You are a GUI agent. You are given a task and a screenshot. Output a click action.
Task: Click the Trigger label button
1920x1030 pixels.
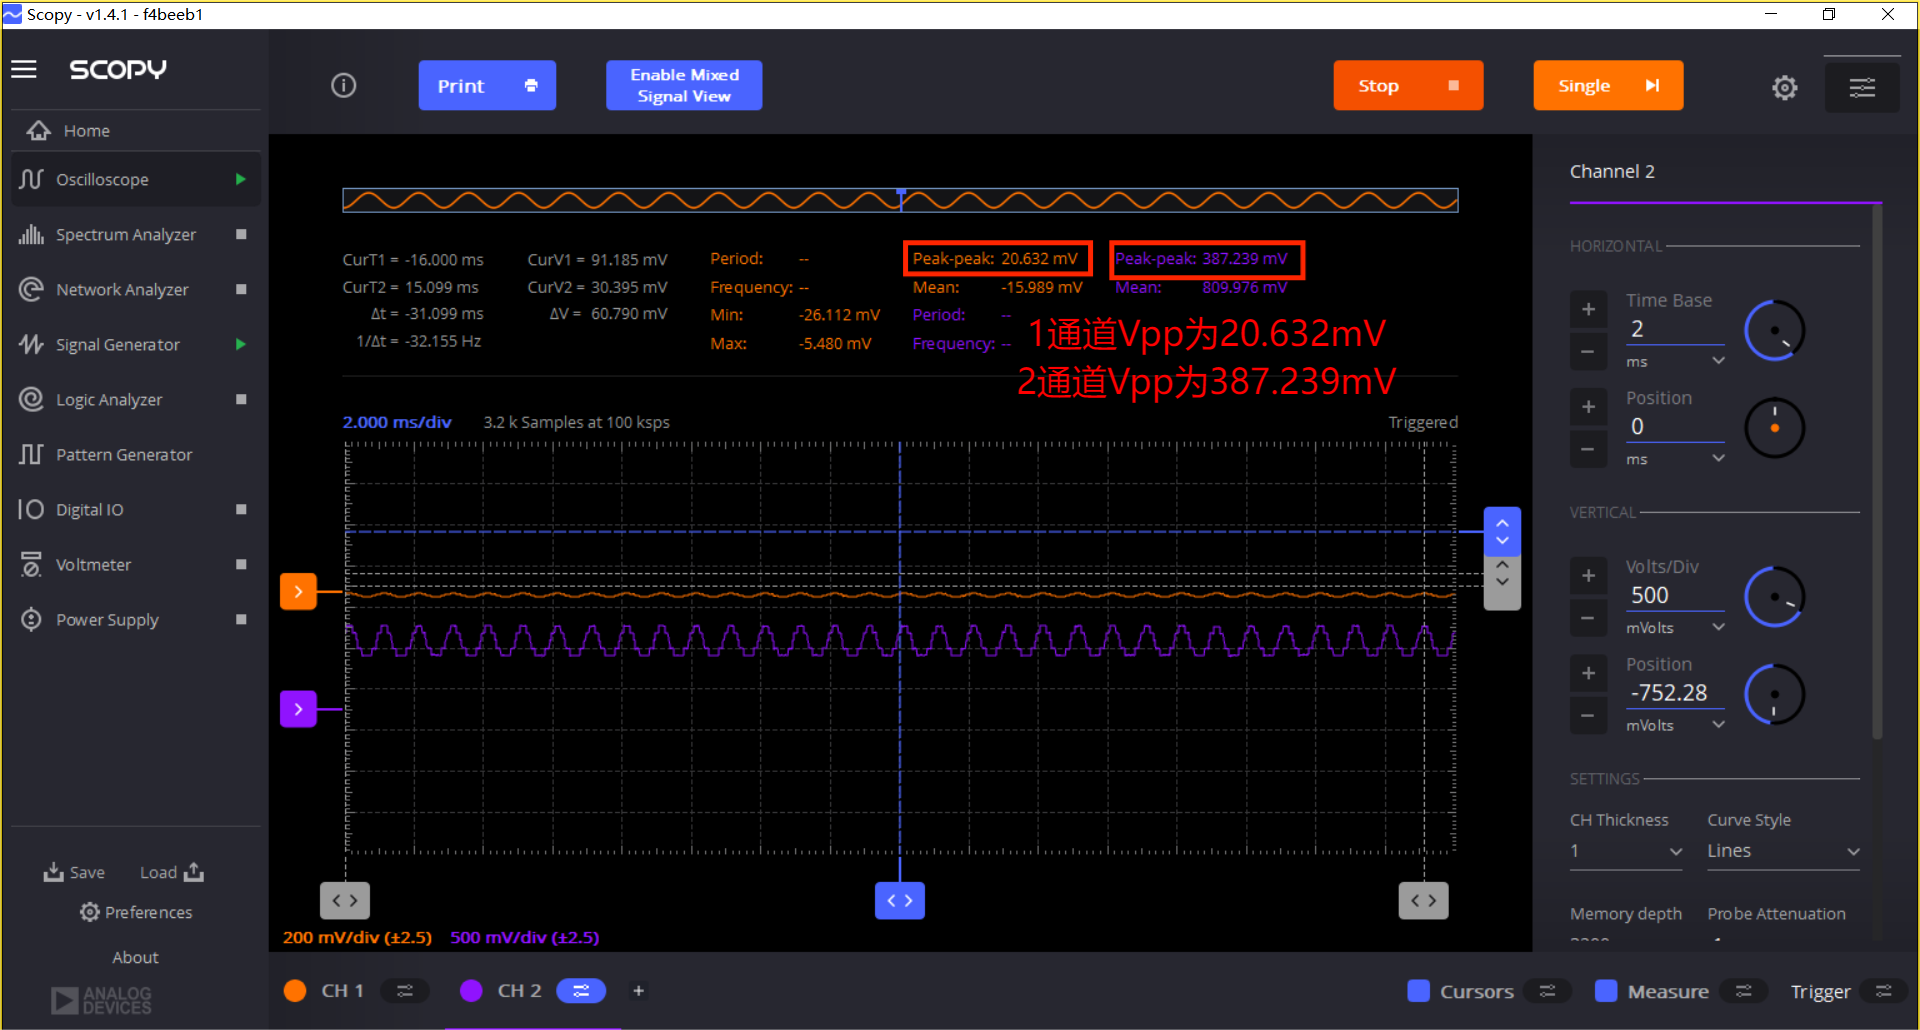pyautogui.click(x=1820, y=990)
